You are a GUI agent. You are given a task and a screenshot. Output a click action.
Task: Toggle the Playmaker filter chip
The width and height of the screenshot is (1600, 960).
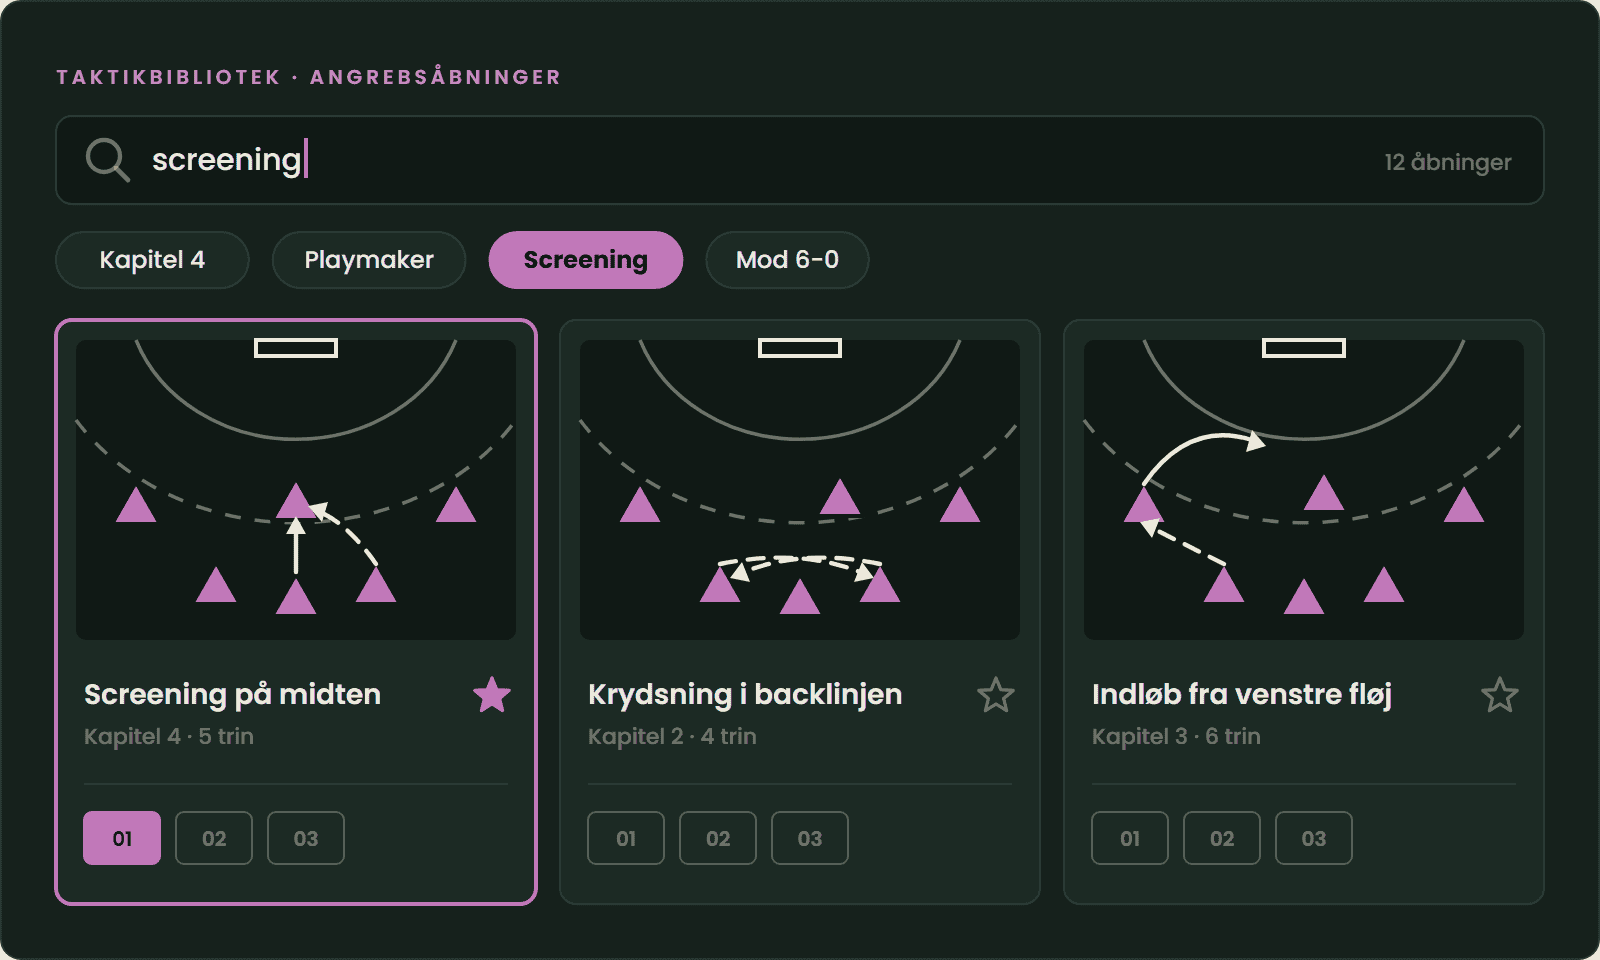pyautogui.click(x=369, y=260)
